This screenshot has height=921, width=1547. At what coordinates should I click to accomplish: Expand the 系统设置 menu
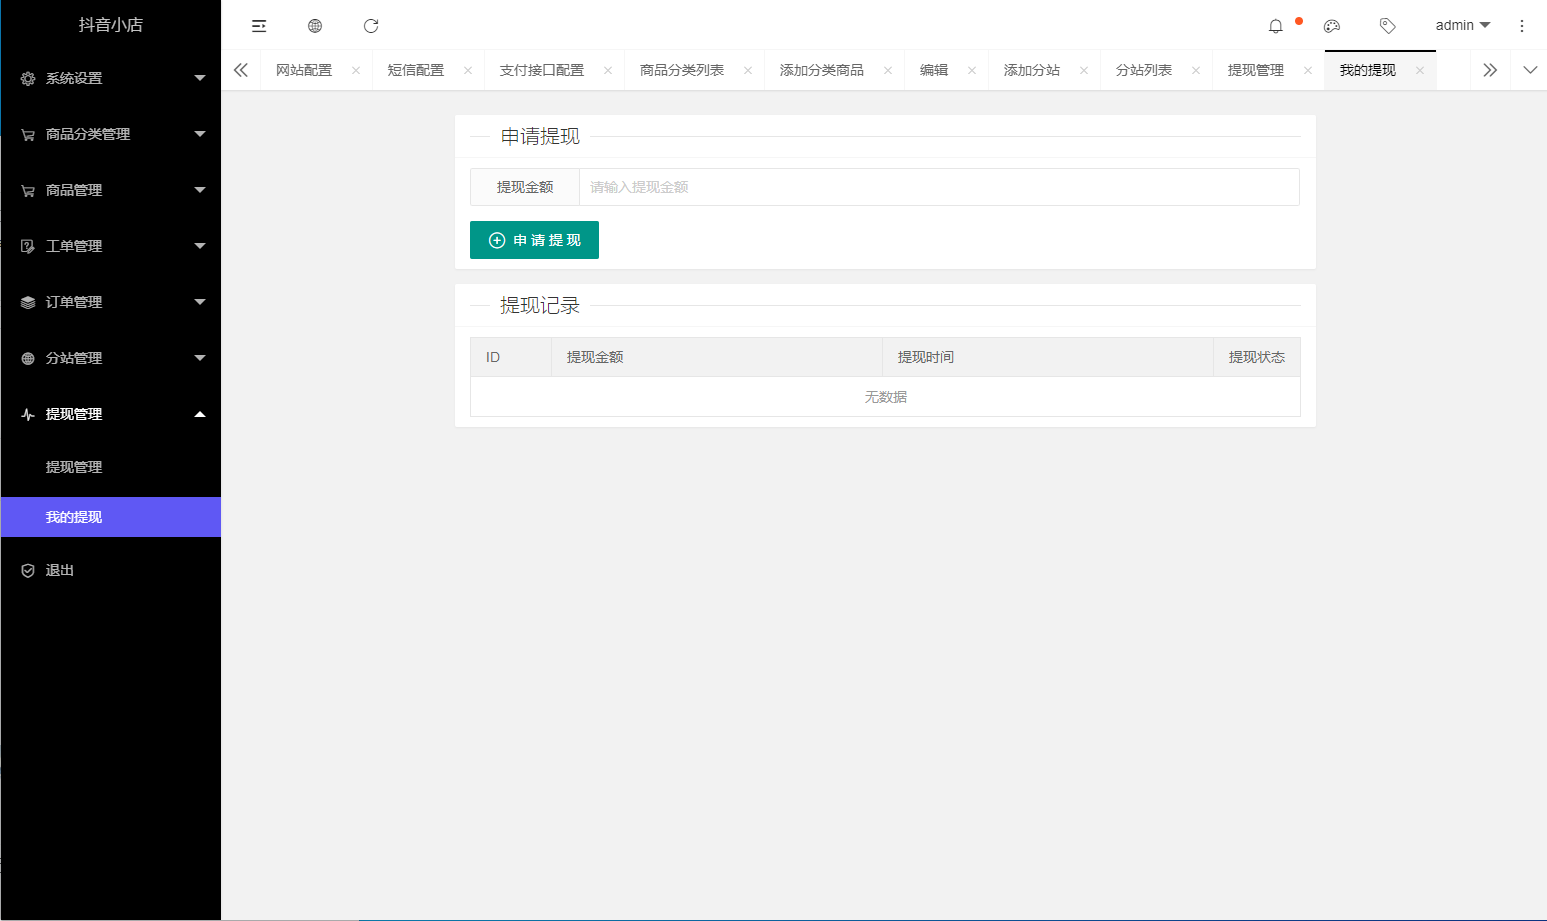(x=110, y=77)
